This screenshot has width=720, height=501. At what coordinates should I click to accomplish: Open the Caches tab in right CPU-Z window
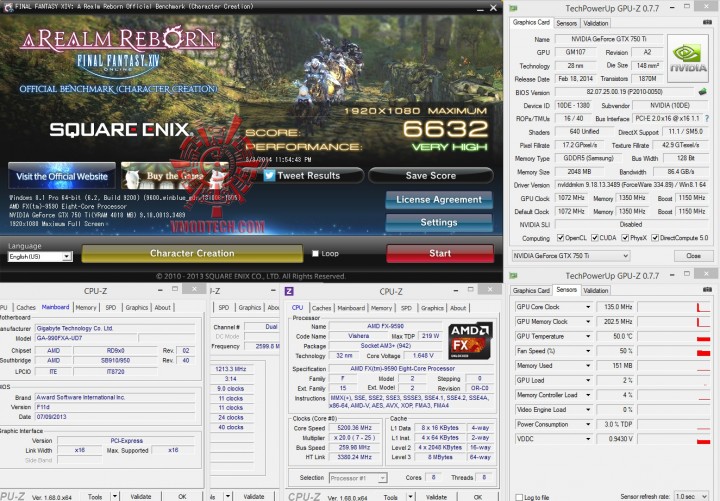click(321, 308)
